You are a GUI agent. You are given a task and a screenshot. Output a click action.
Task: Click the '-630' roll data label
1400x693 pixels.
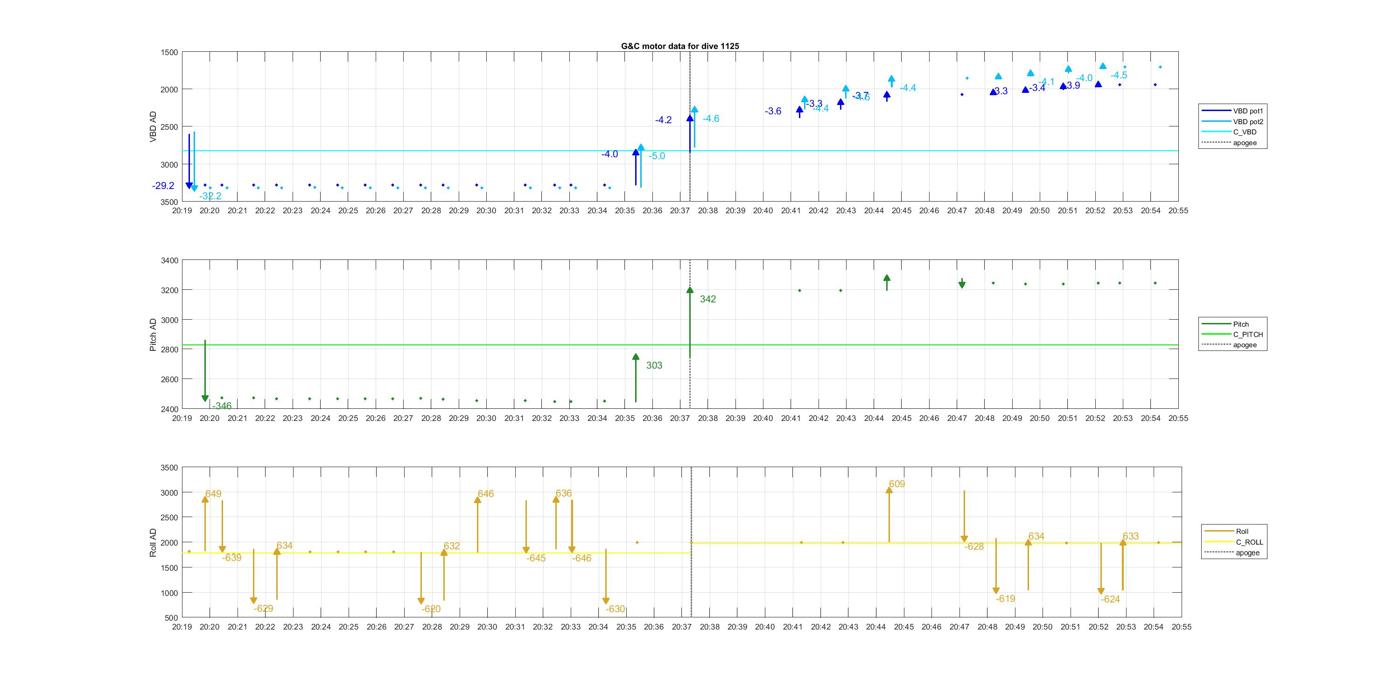(615, 609)
